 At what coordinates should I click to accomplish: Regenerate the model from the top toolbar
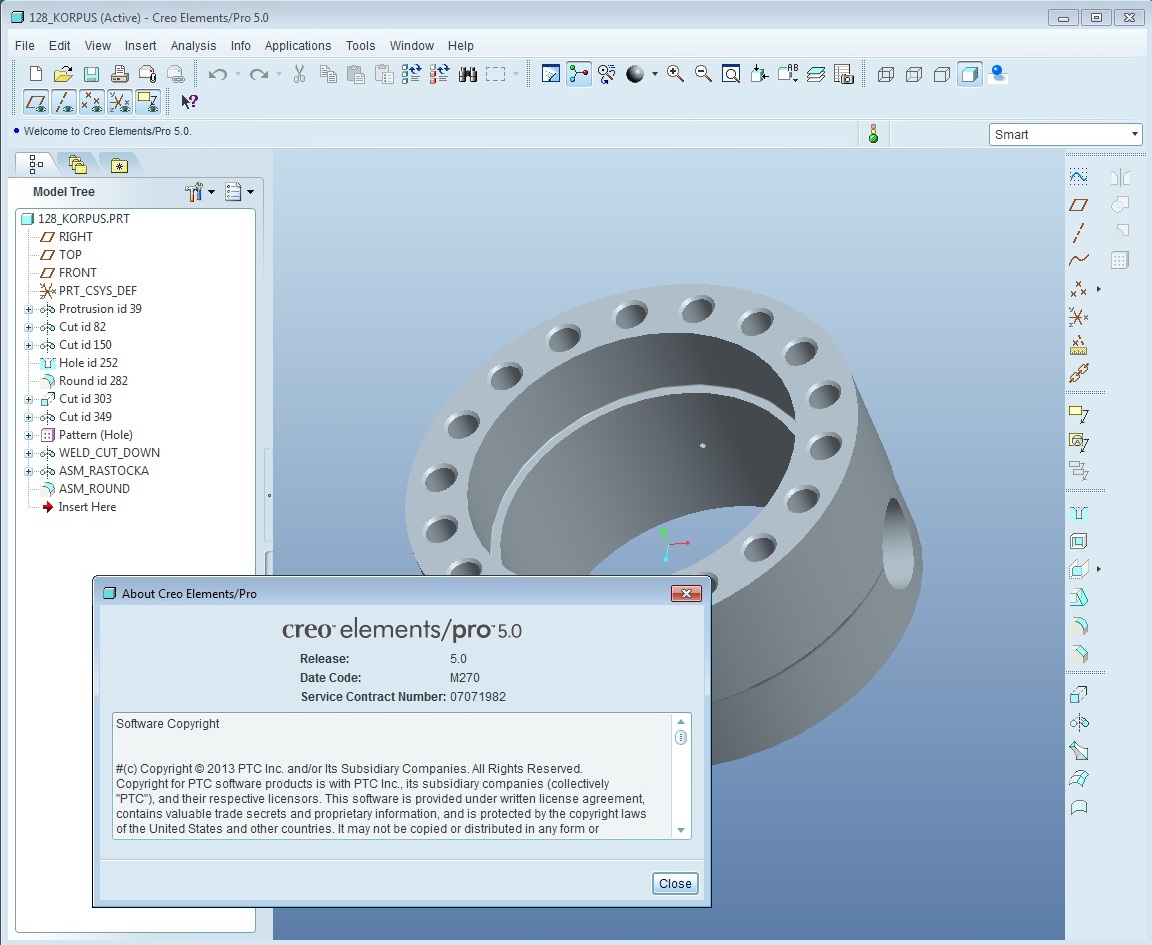[x=411, y=74]
